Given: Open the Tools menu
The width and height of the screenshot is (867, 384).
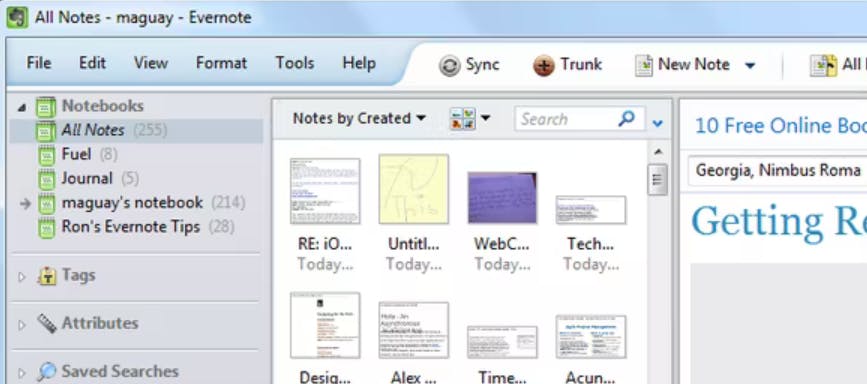Looking at the screenshot, I should tap(295, 63).
